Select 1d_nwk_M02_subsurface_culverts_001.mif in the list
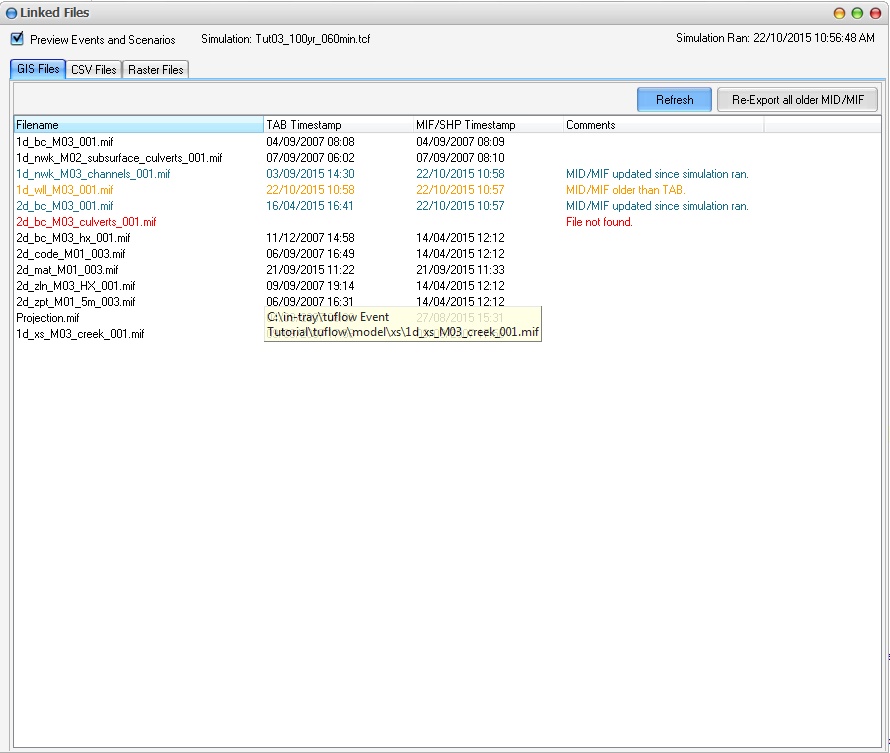The height and width of the screenshot is (753, 890). coord(119,158)
